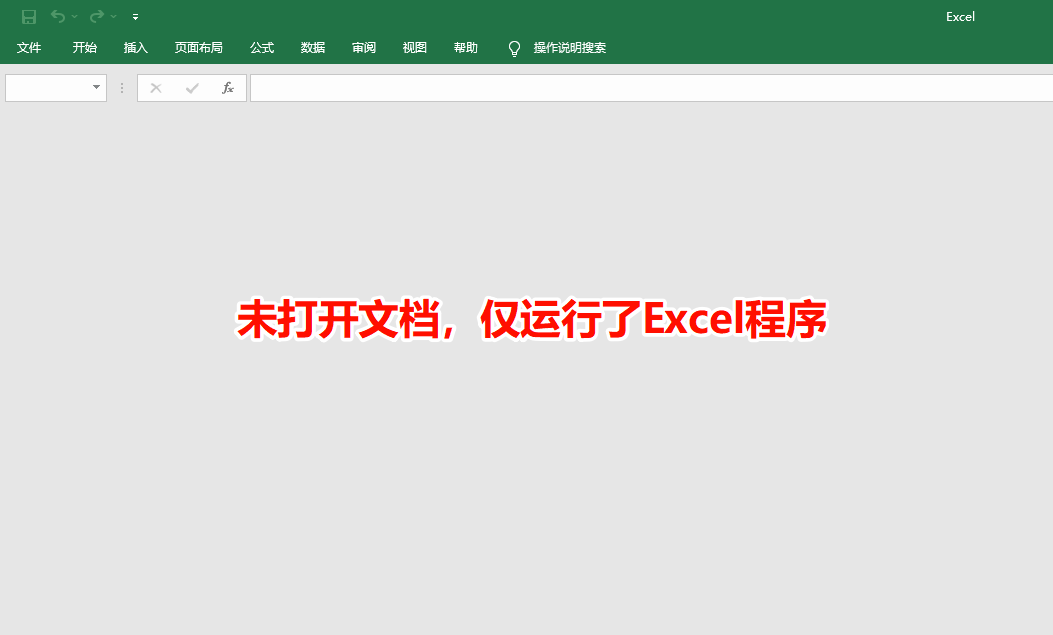
Task: Click the Insert Function fx icon
Action: point(228,88)
